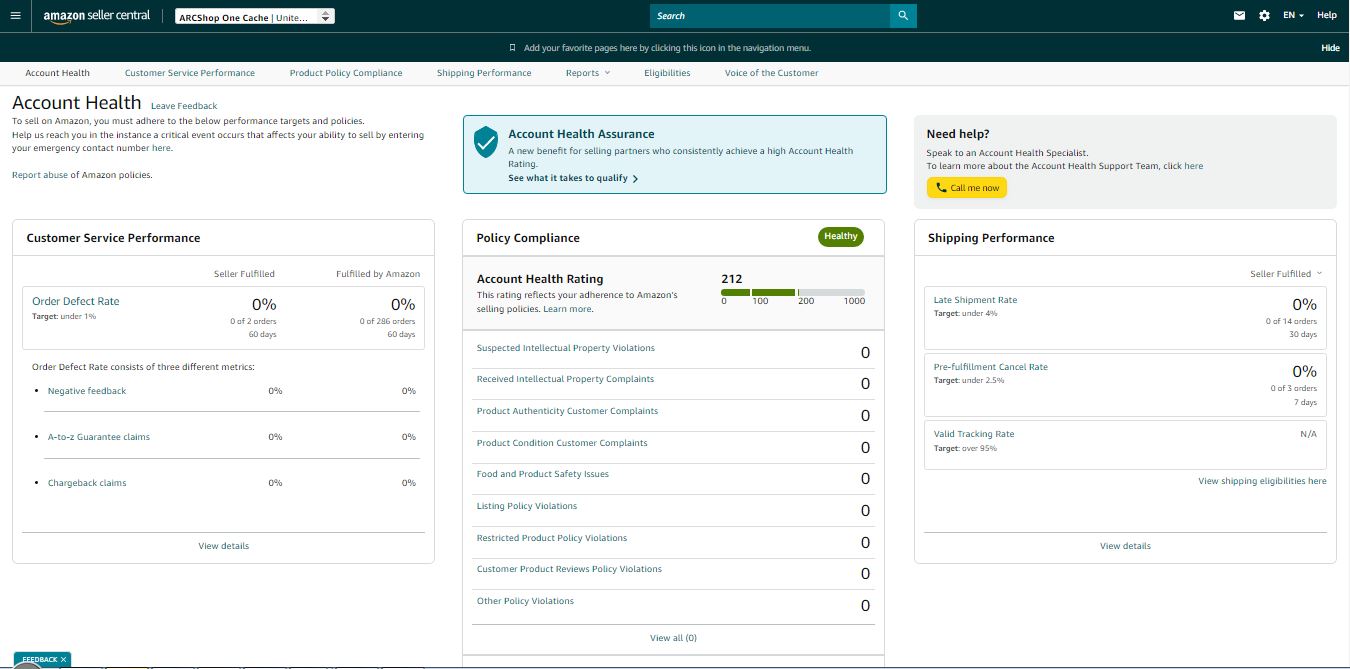The height and width of the screenshot is (669, 1350).
Task: Open the EN language dropdown
Action: 1293,16
